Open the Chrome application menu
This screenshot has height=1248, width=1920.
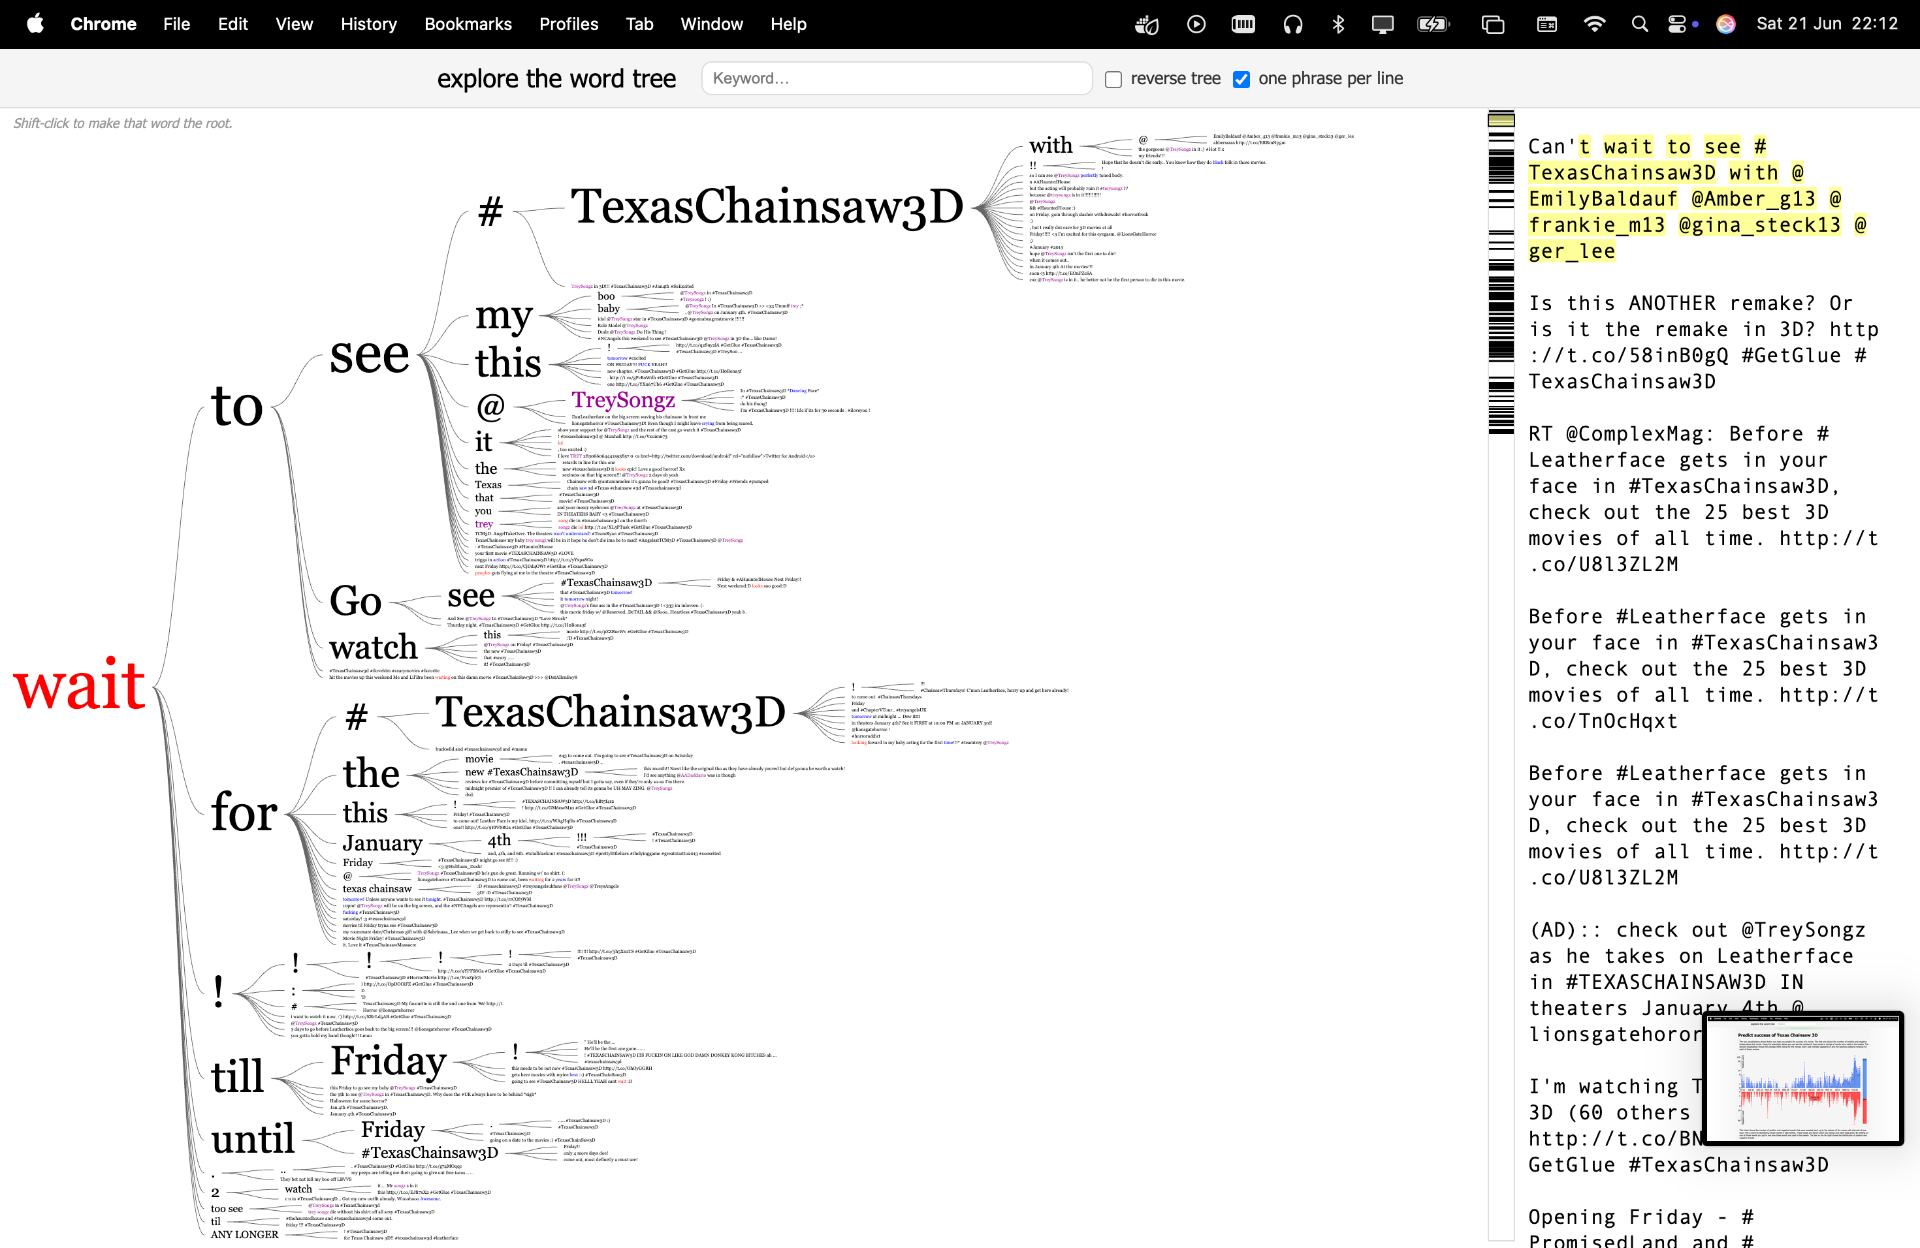pyautogui.click(x=103, y=24)
